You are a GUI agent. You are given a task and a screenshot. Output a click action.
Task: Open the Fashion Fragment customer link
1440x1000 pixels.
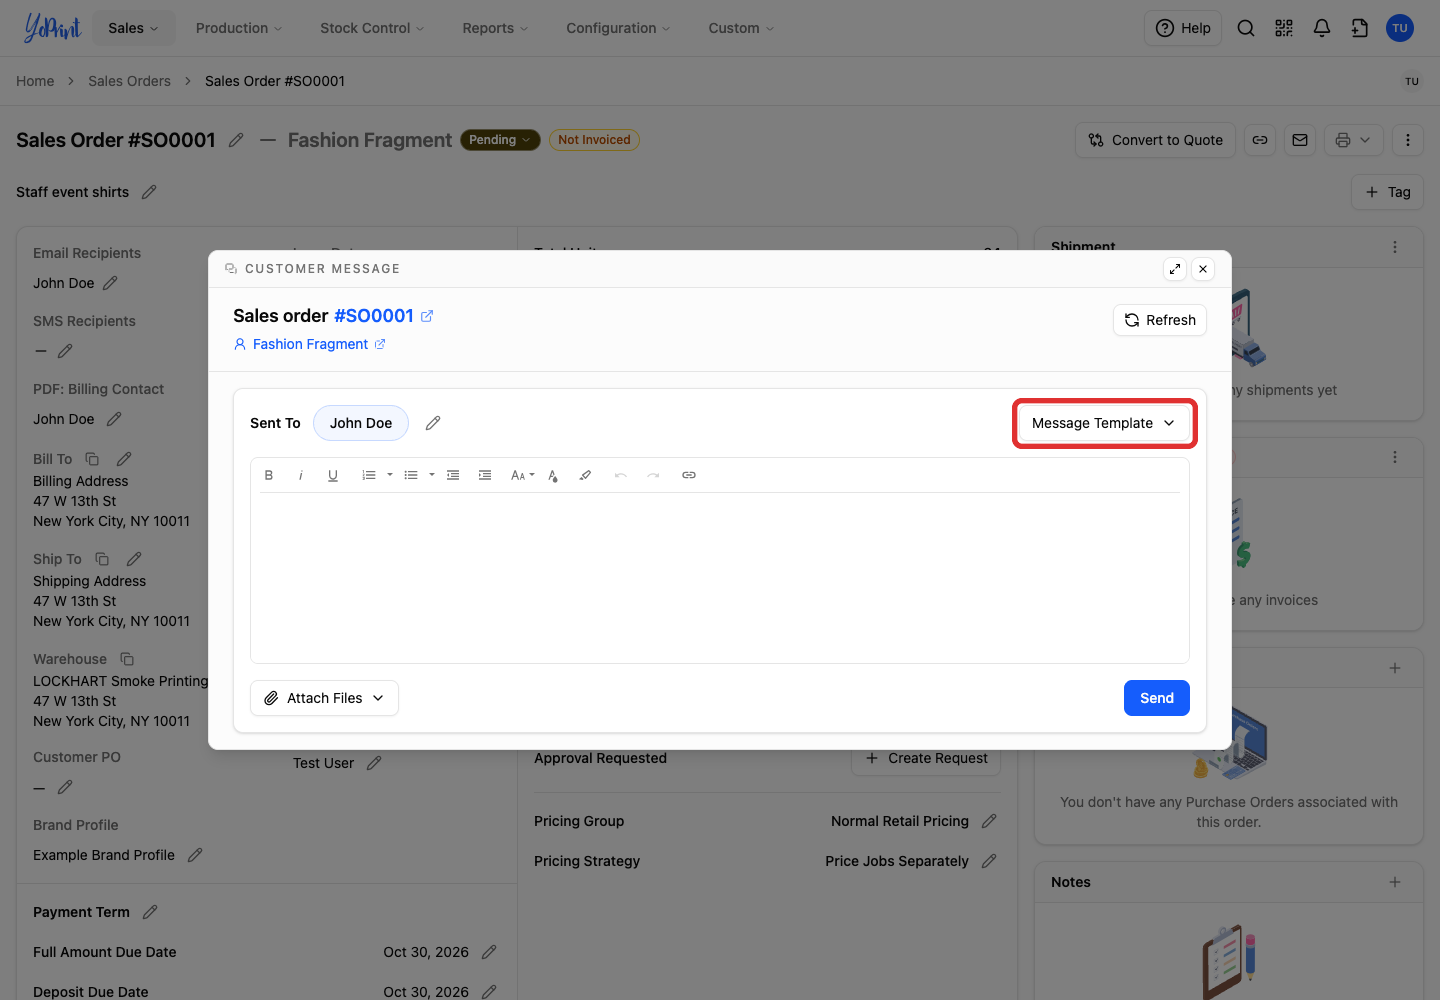[310, 344]
